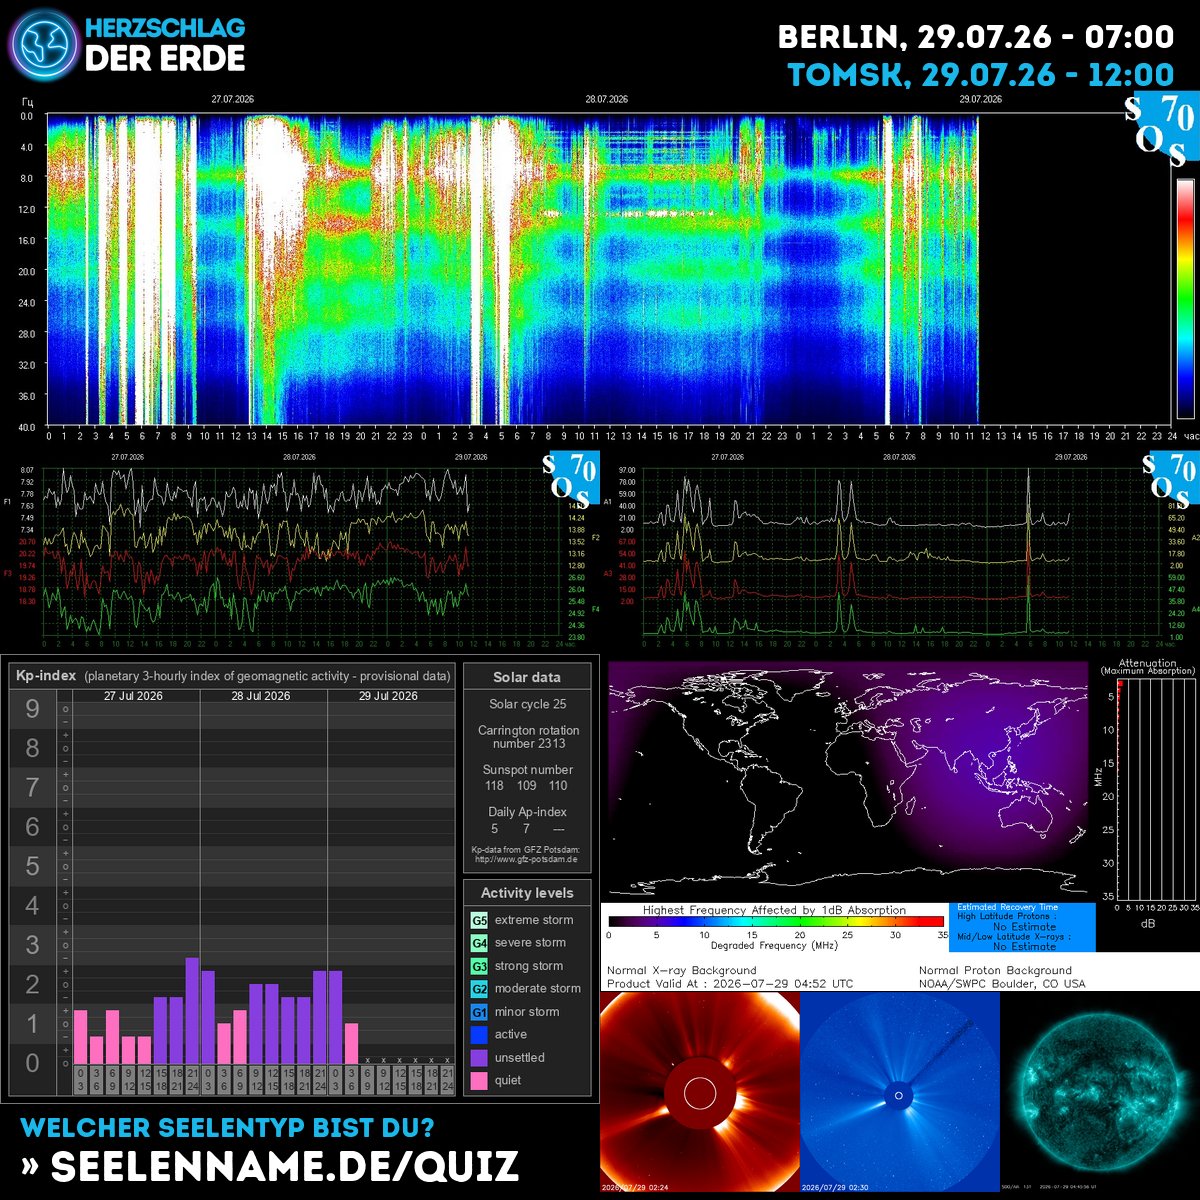Click the 'HERZSCHLAG DER ERDE' title

[164, 45]
